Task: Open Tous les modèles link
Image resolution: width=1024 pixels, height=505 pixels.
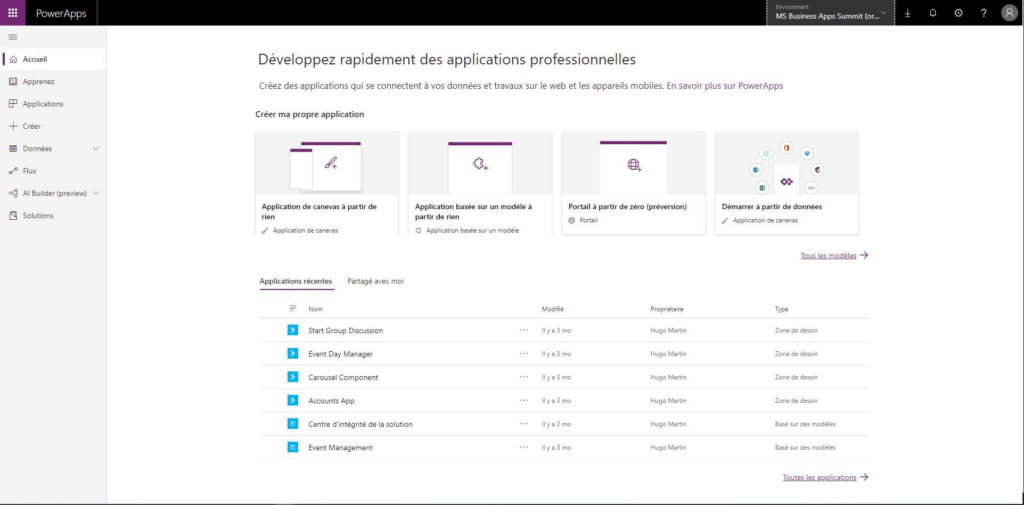Action: [x=834, y=255]
